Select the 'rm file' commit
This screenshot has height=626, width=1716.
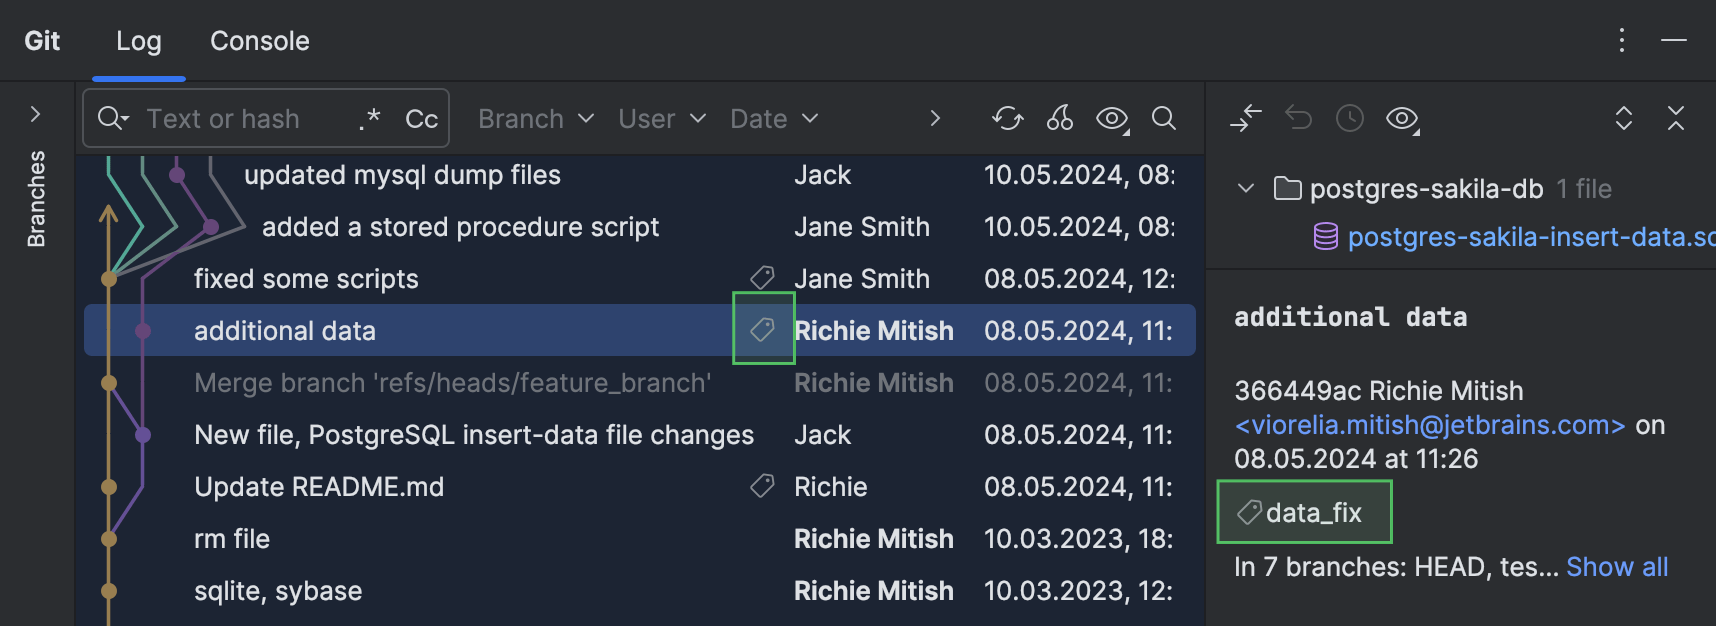click(232, 539)
